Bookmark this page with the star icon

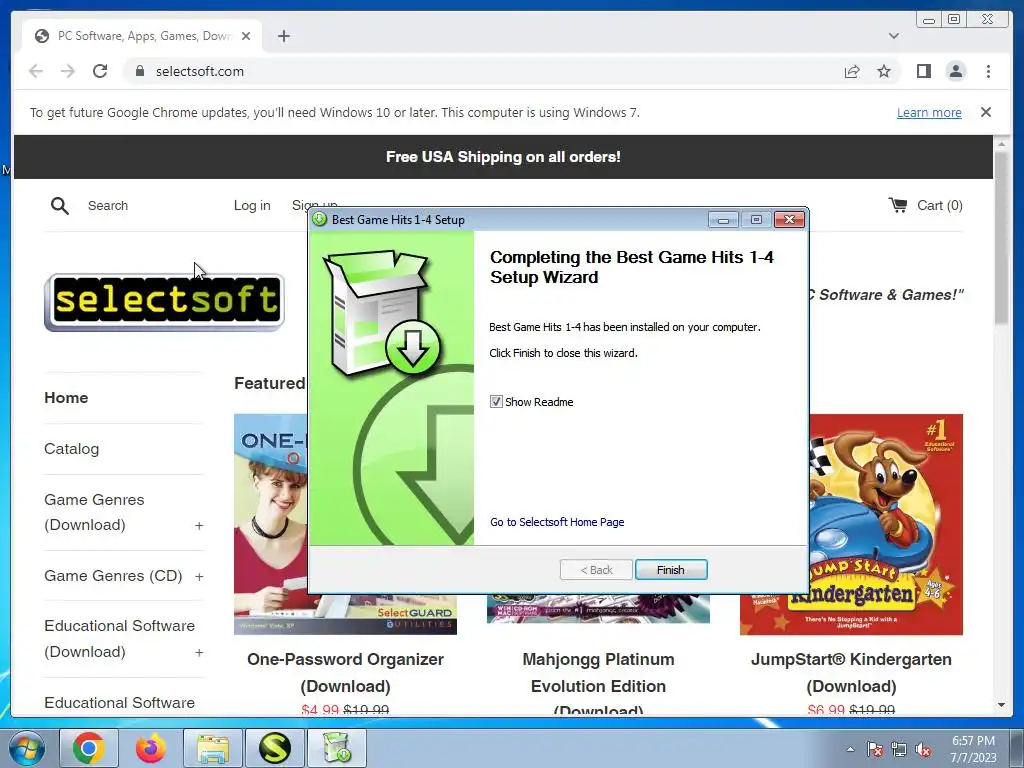tap(884, 71)
